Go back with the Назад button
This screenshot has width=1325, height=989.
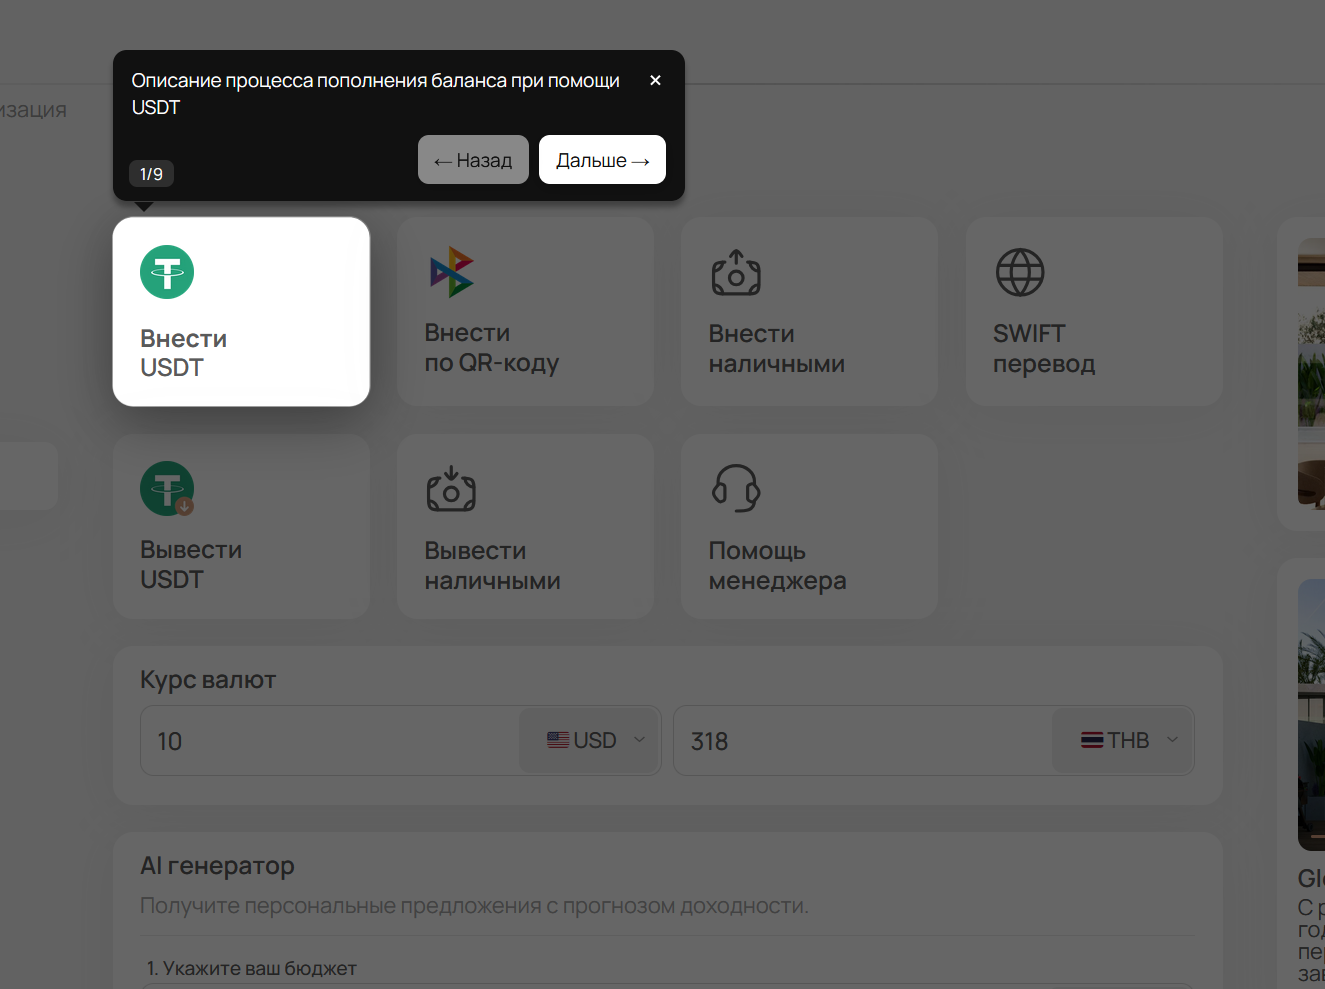[473, 160]
